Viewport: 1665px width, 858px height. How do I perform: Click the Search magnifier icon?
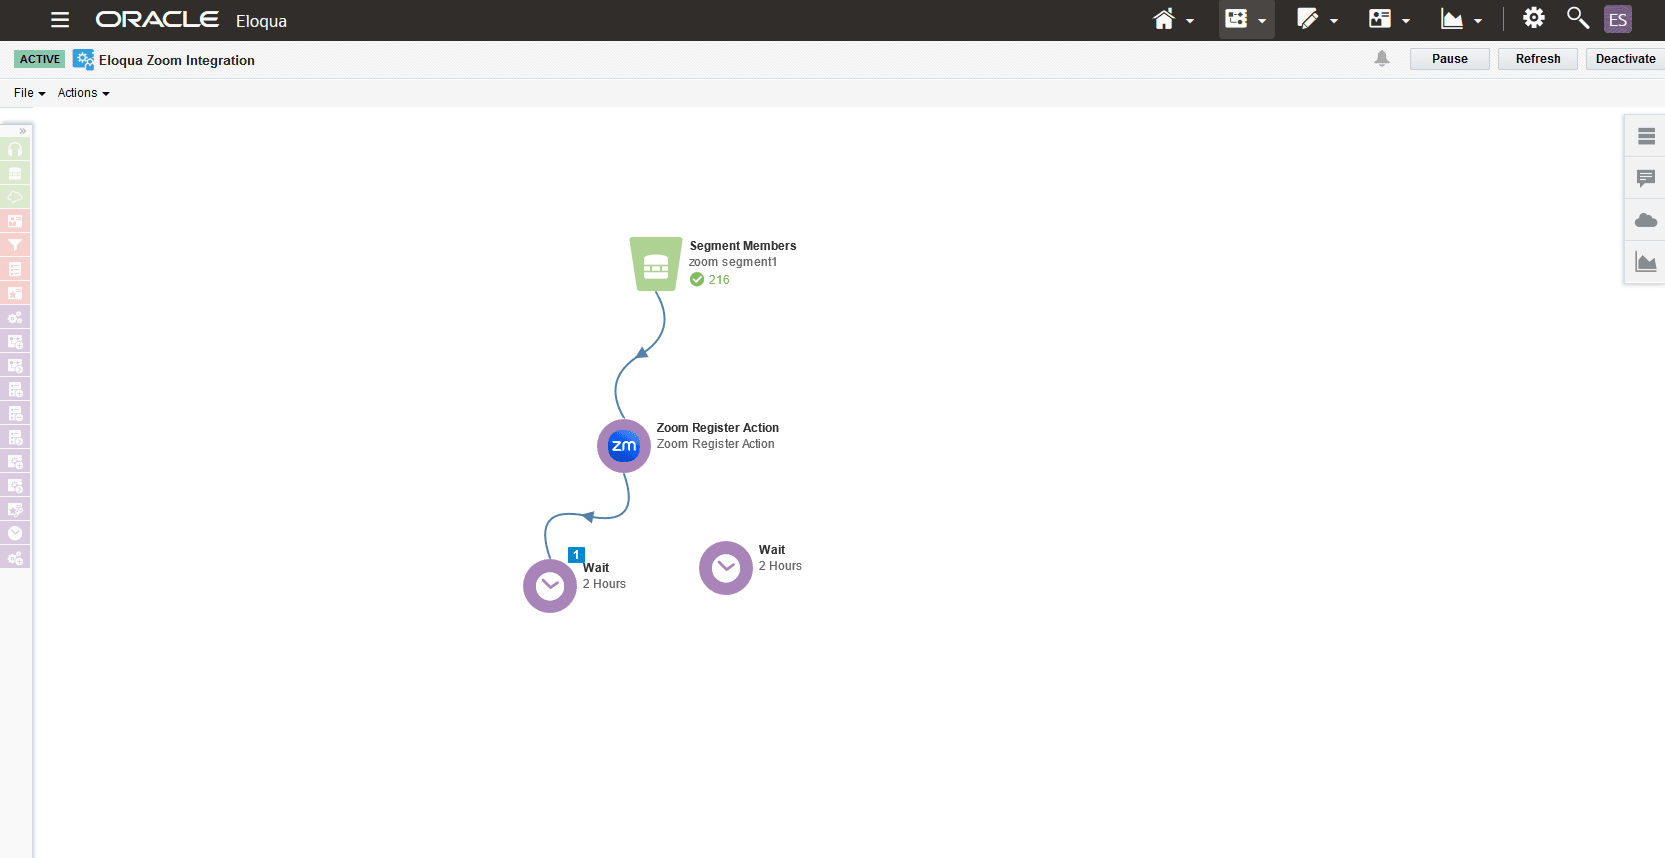[1578, 18]
